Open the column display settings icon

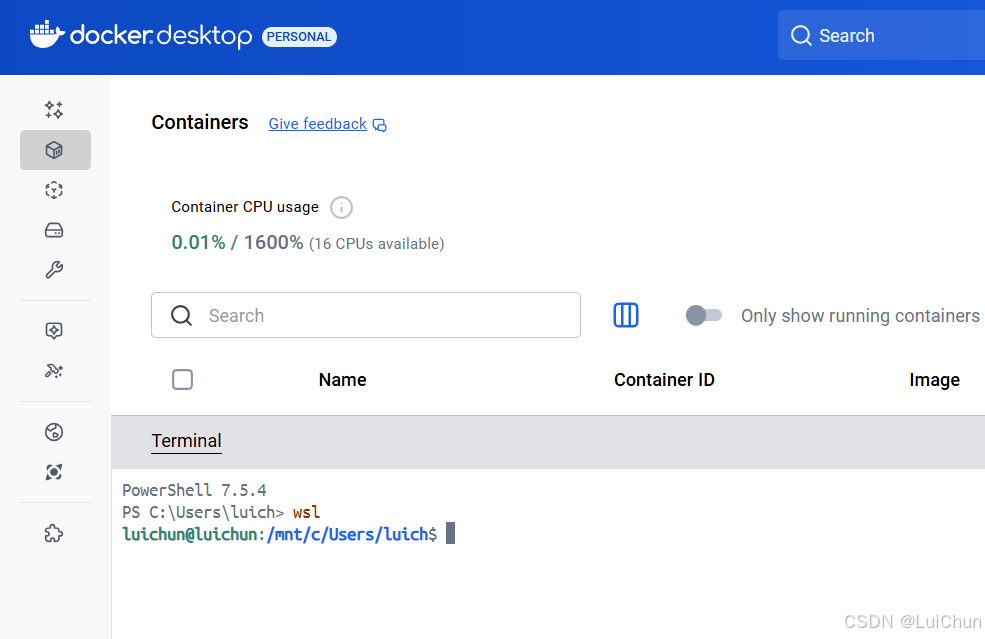pos(626,315)
